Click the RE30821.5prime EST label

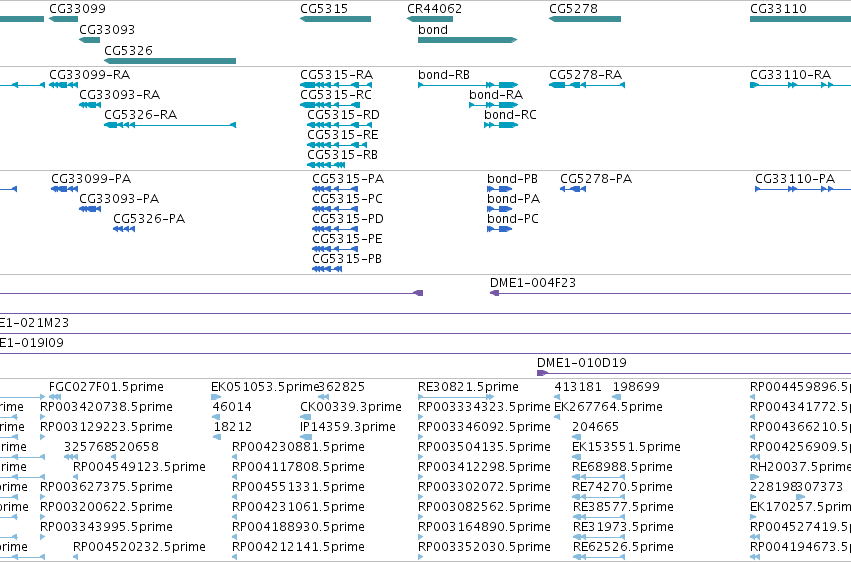[468, 387]
